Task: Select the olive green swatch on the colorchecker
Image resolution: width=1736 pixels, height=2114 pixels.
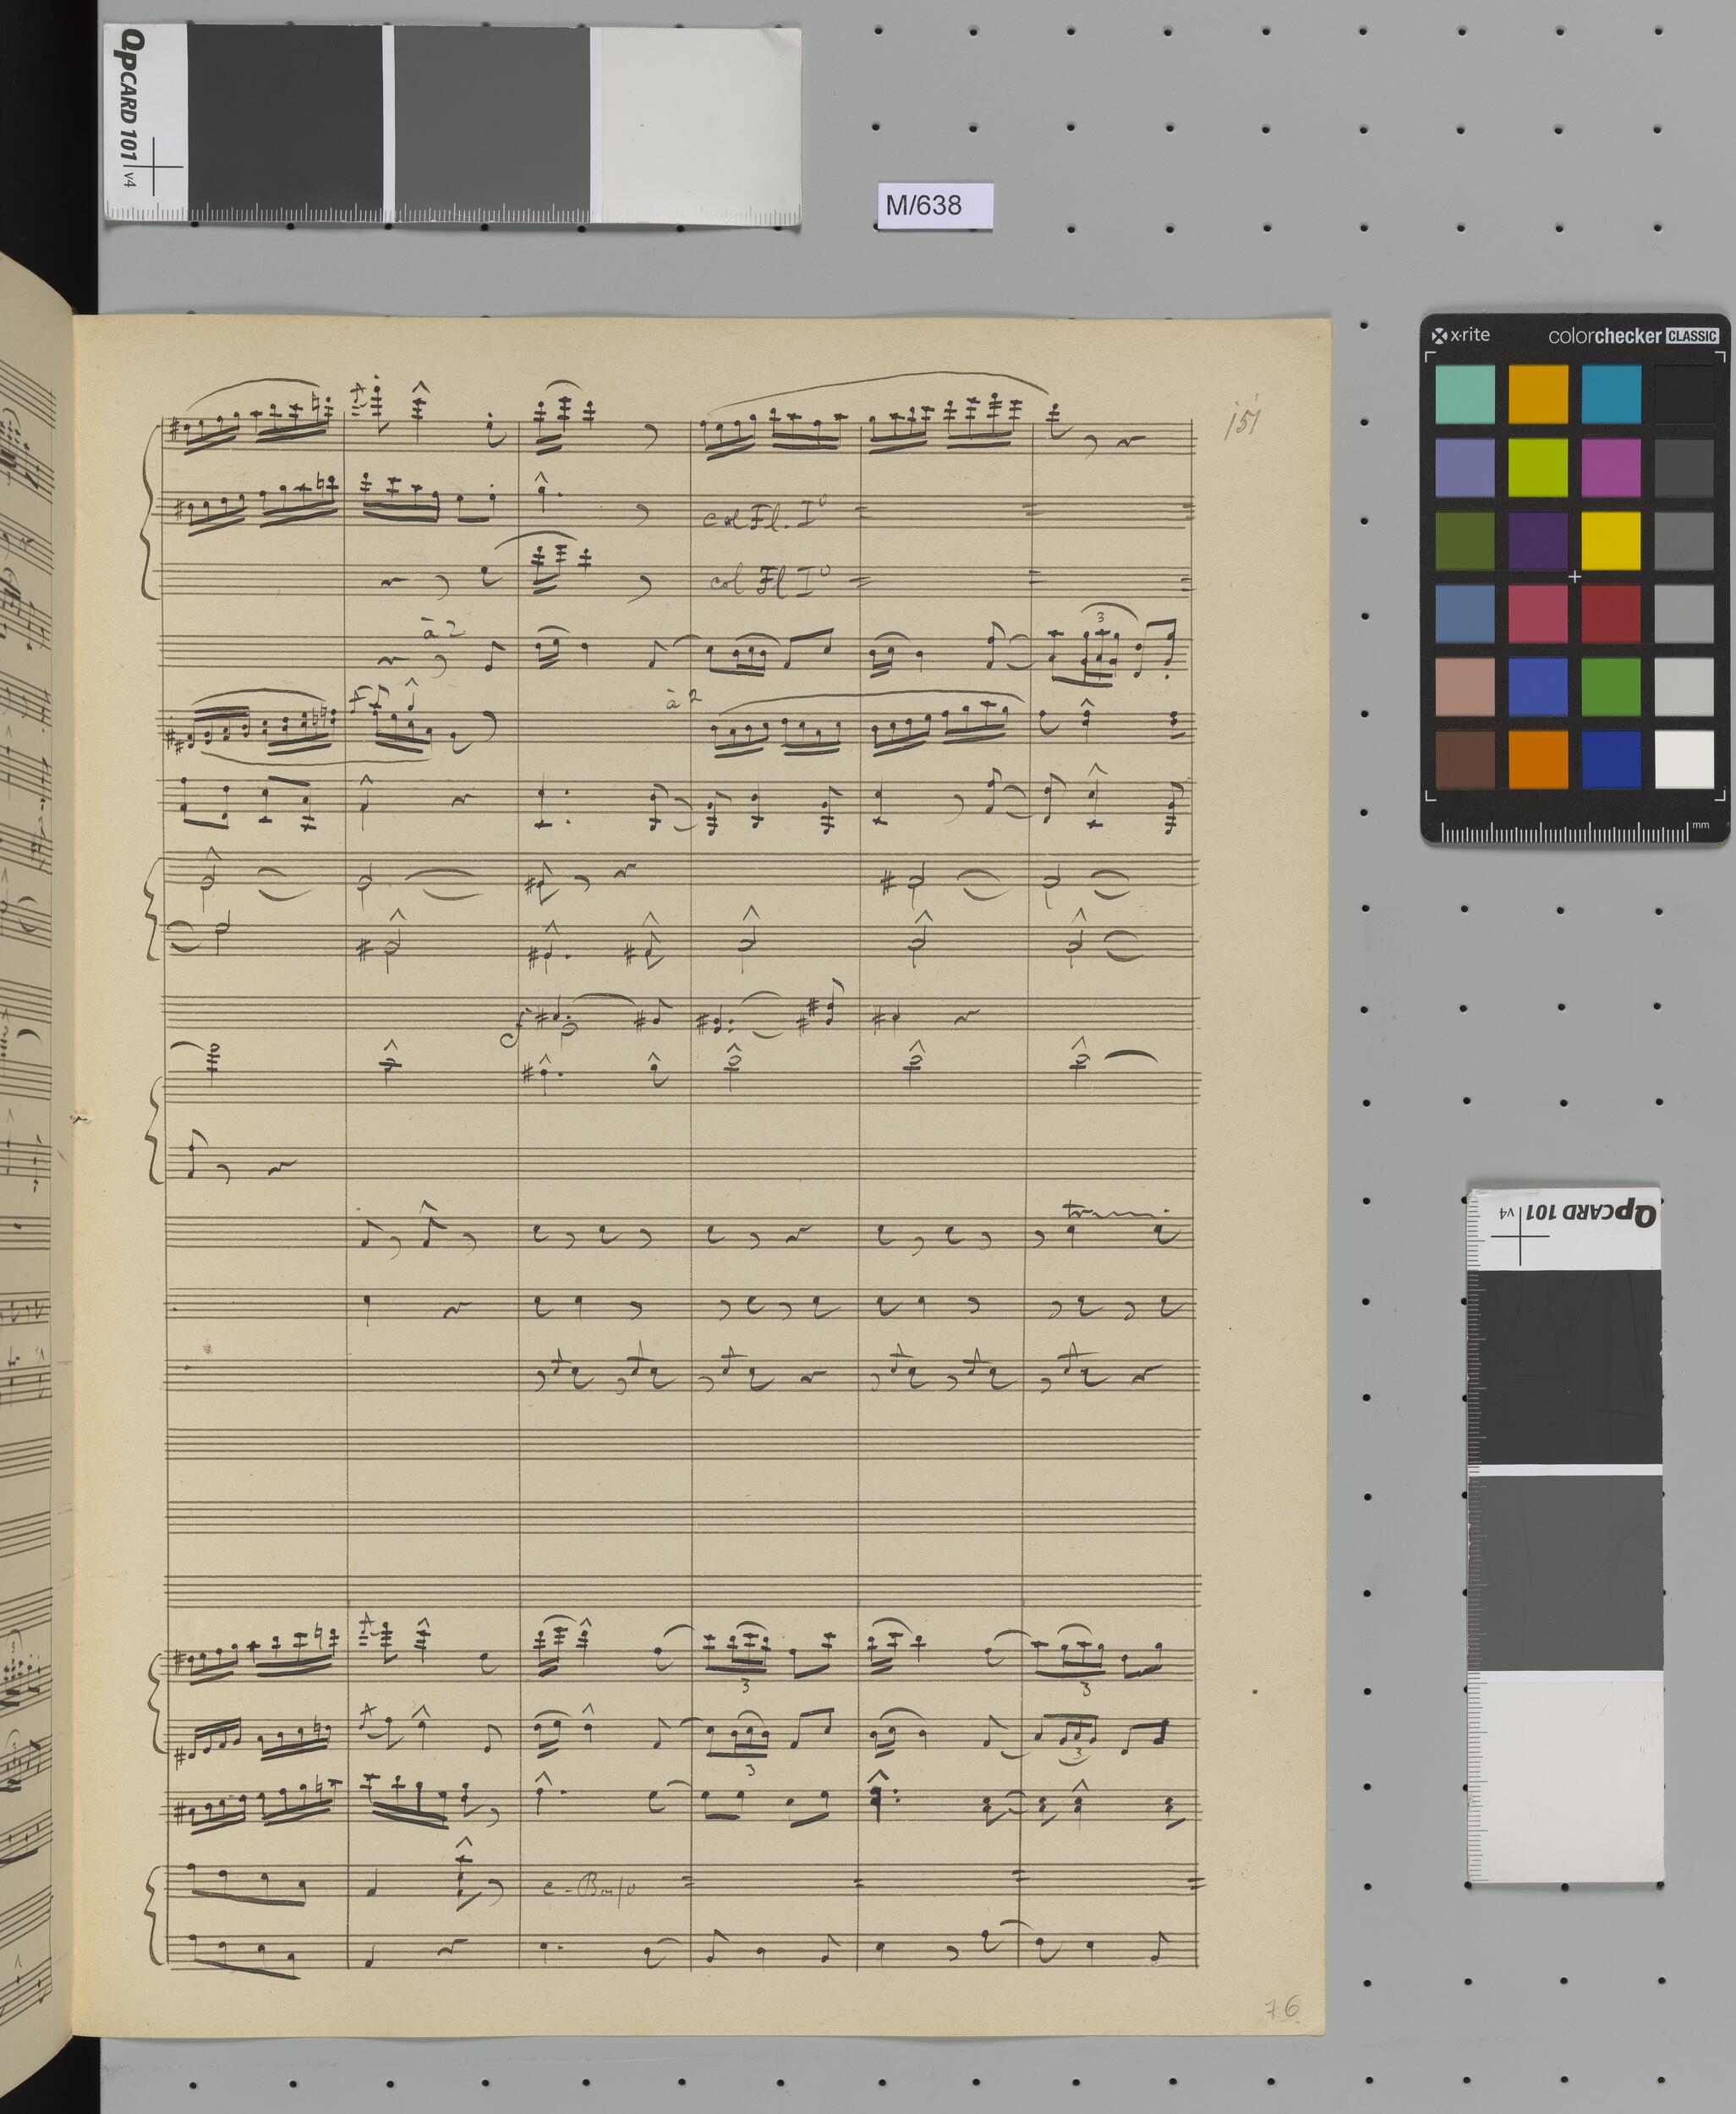Action: tap(1465, 540)
